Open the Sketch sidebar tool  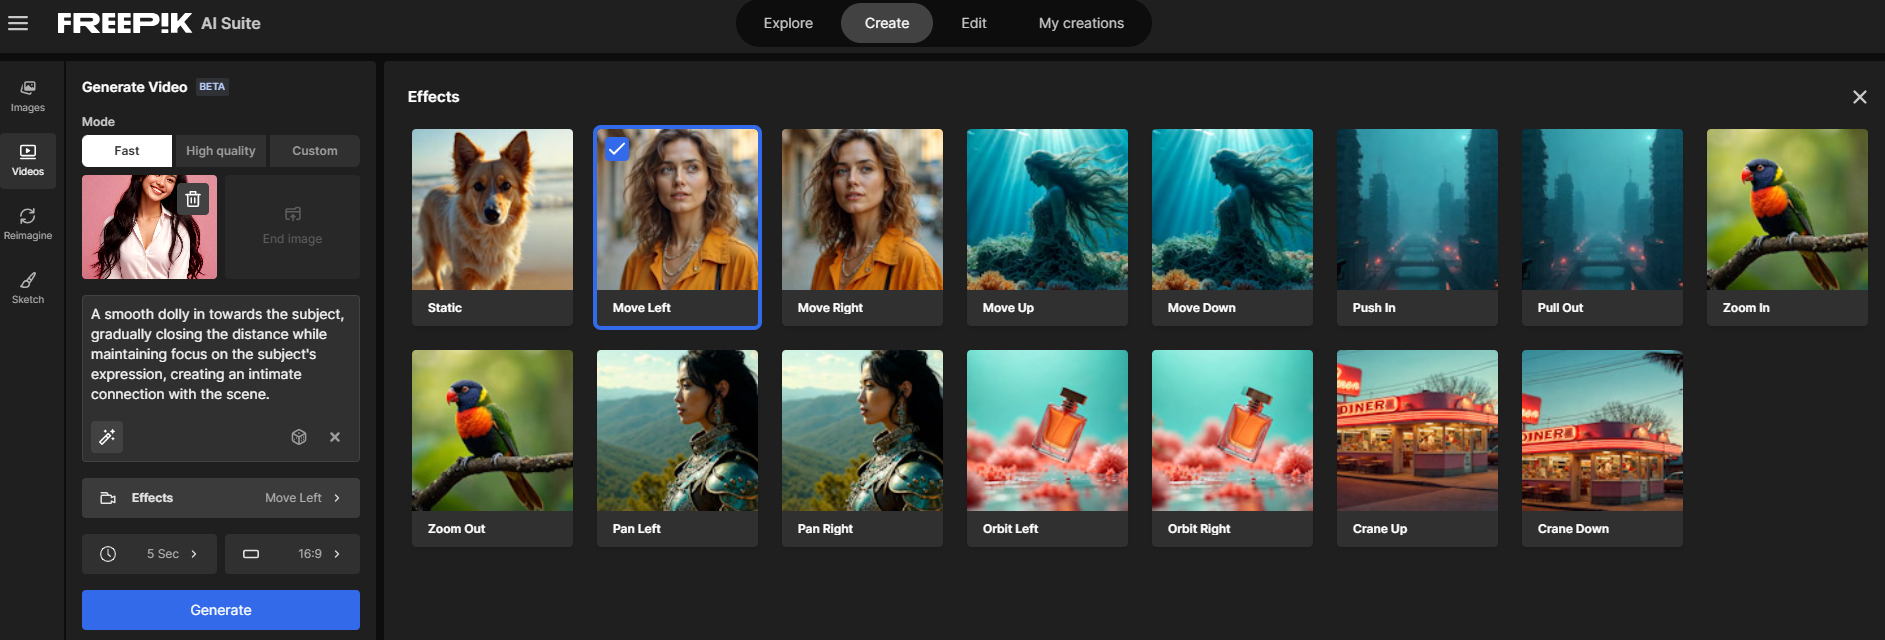pyautogui.click(x=28, y=288)
